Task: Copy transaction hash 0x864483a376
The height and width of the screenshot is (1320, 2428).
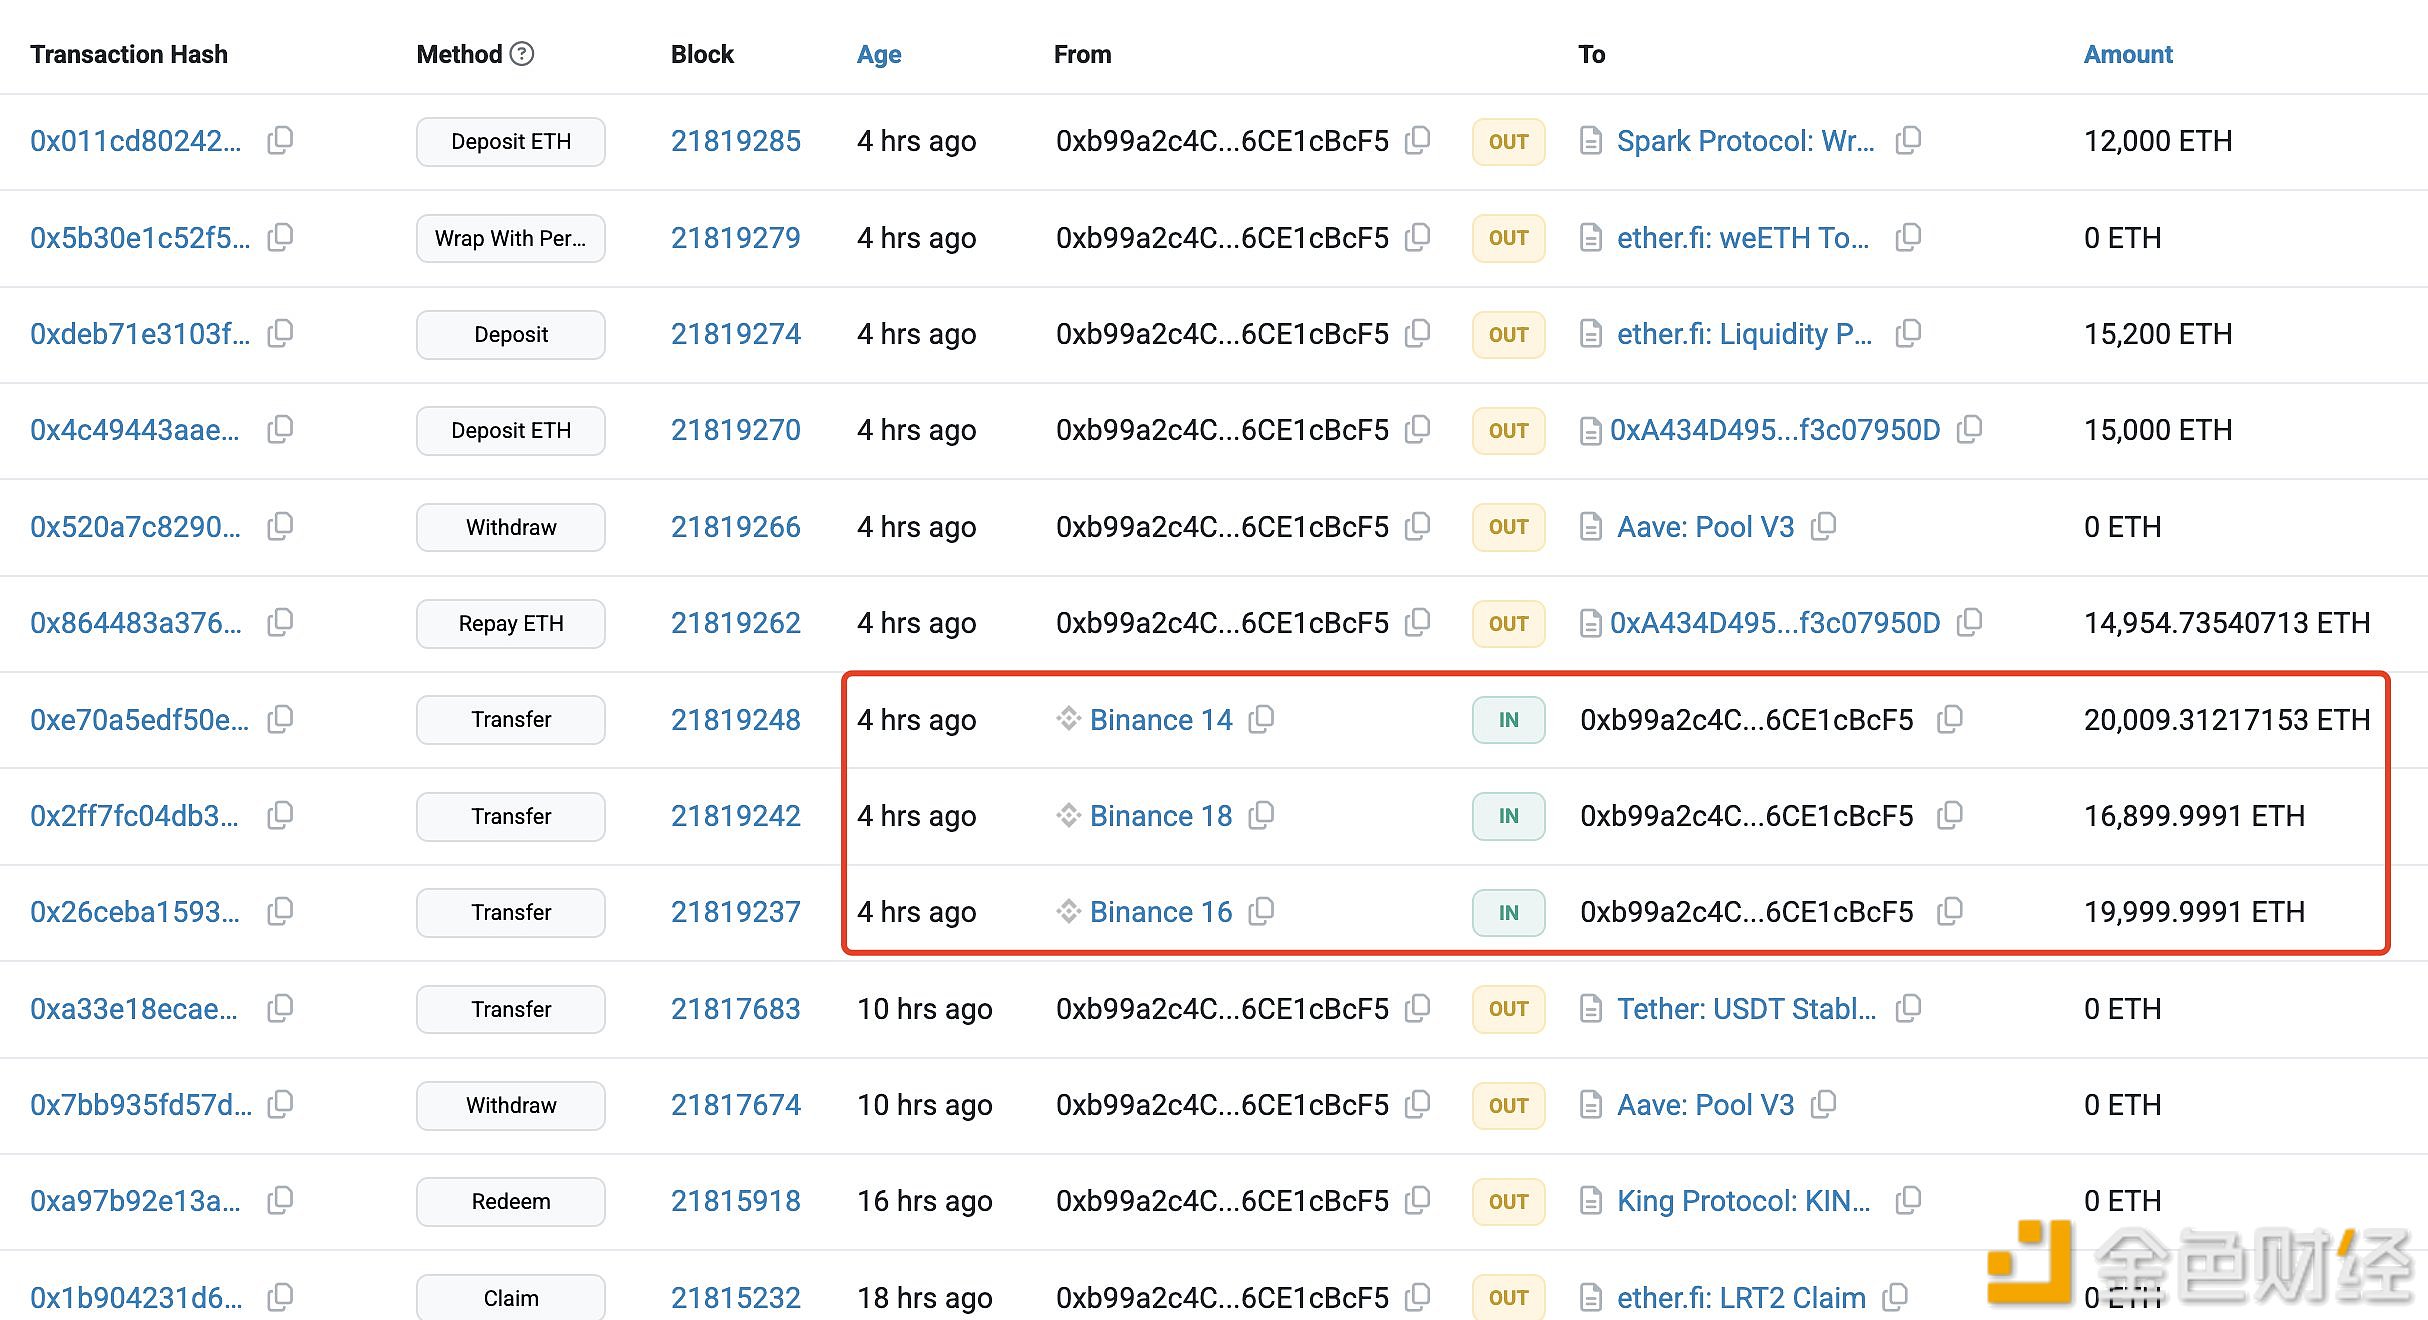Action: click(x=280, y=623)
